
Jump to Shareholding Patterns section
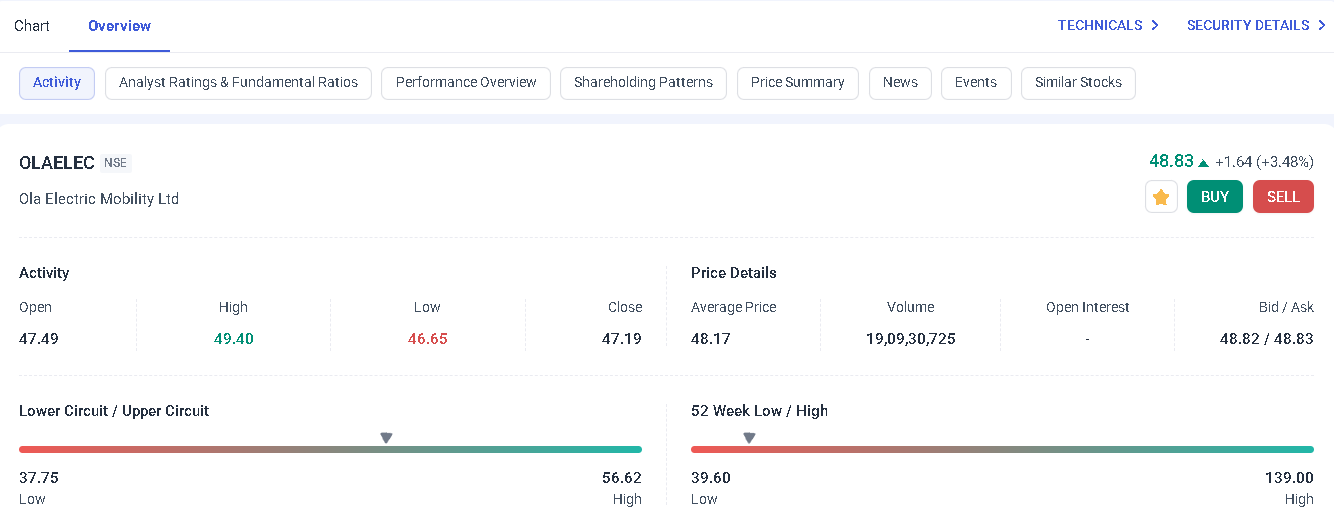tap(643, 83)
